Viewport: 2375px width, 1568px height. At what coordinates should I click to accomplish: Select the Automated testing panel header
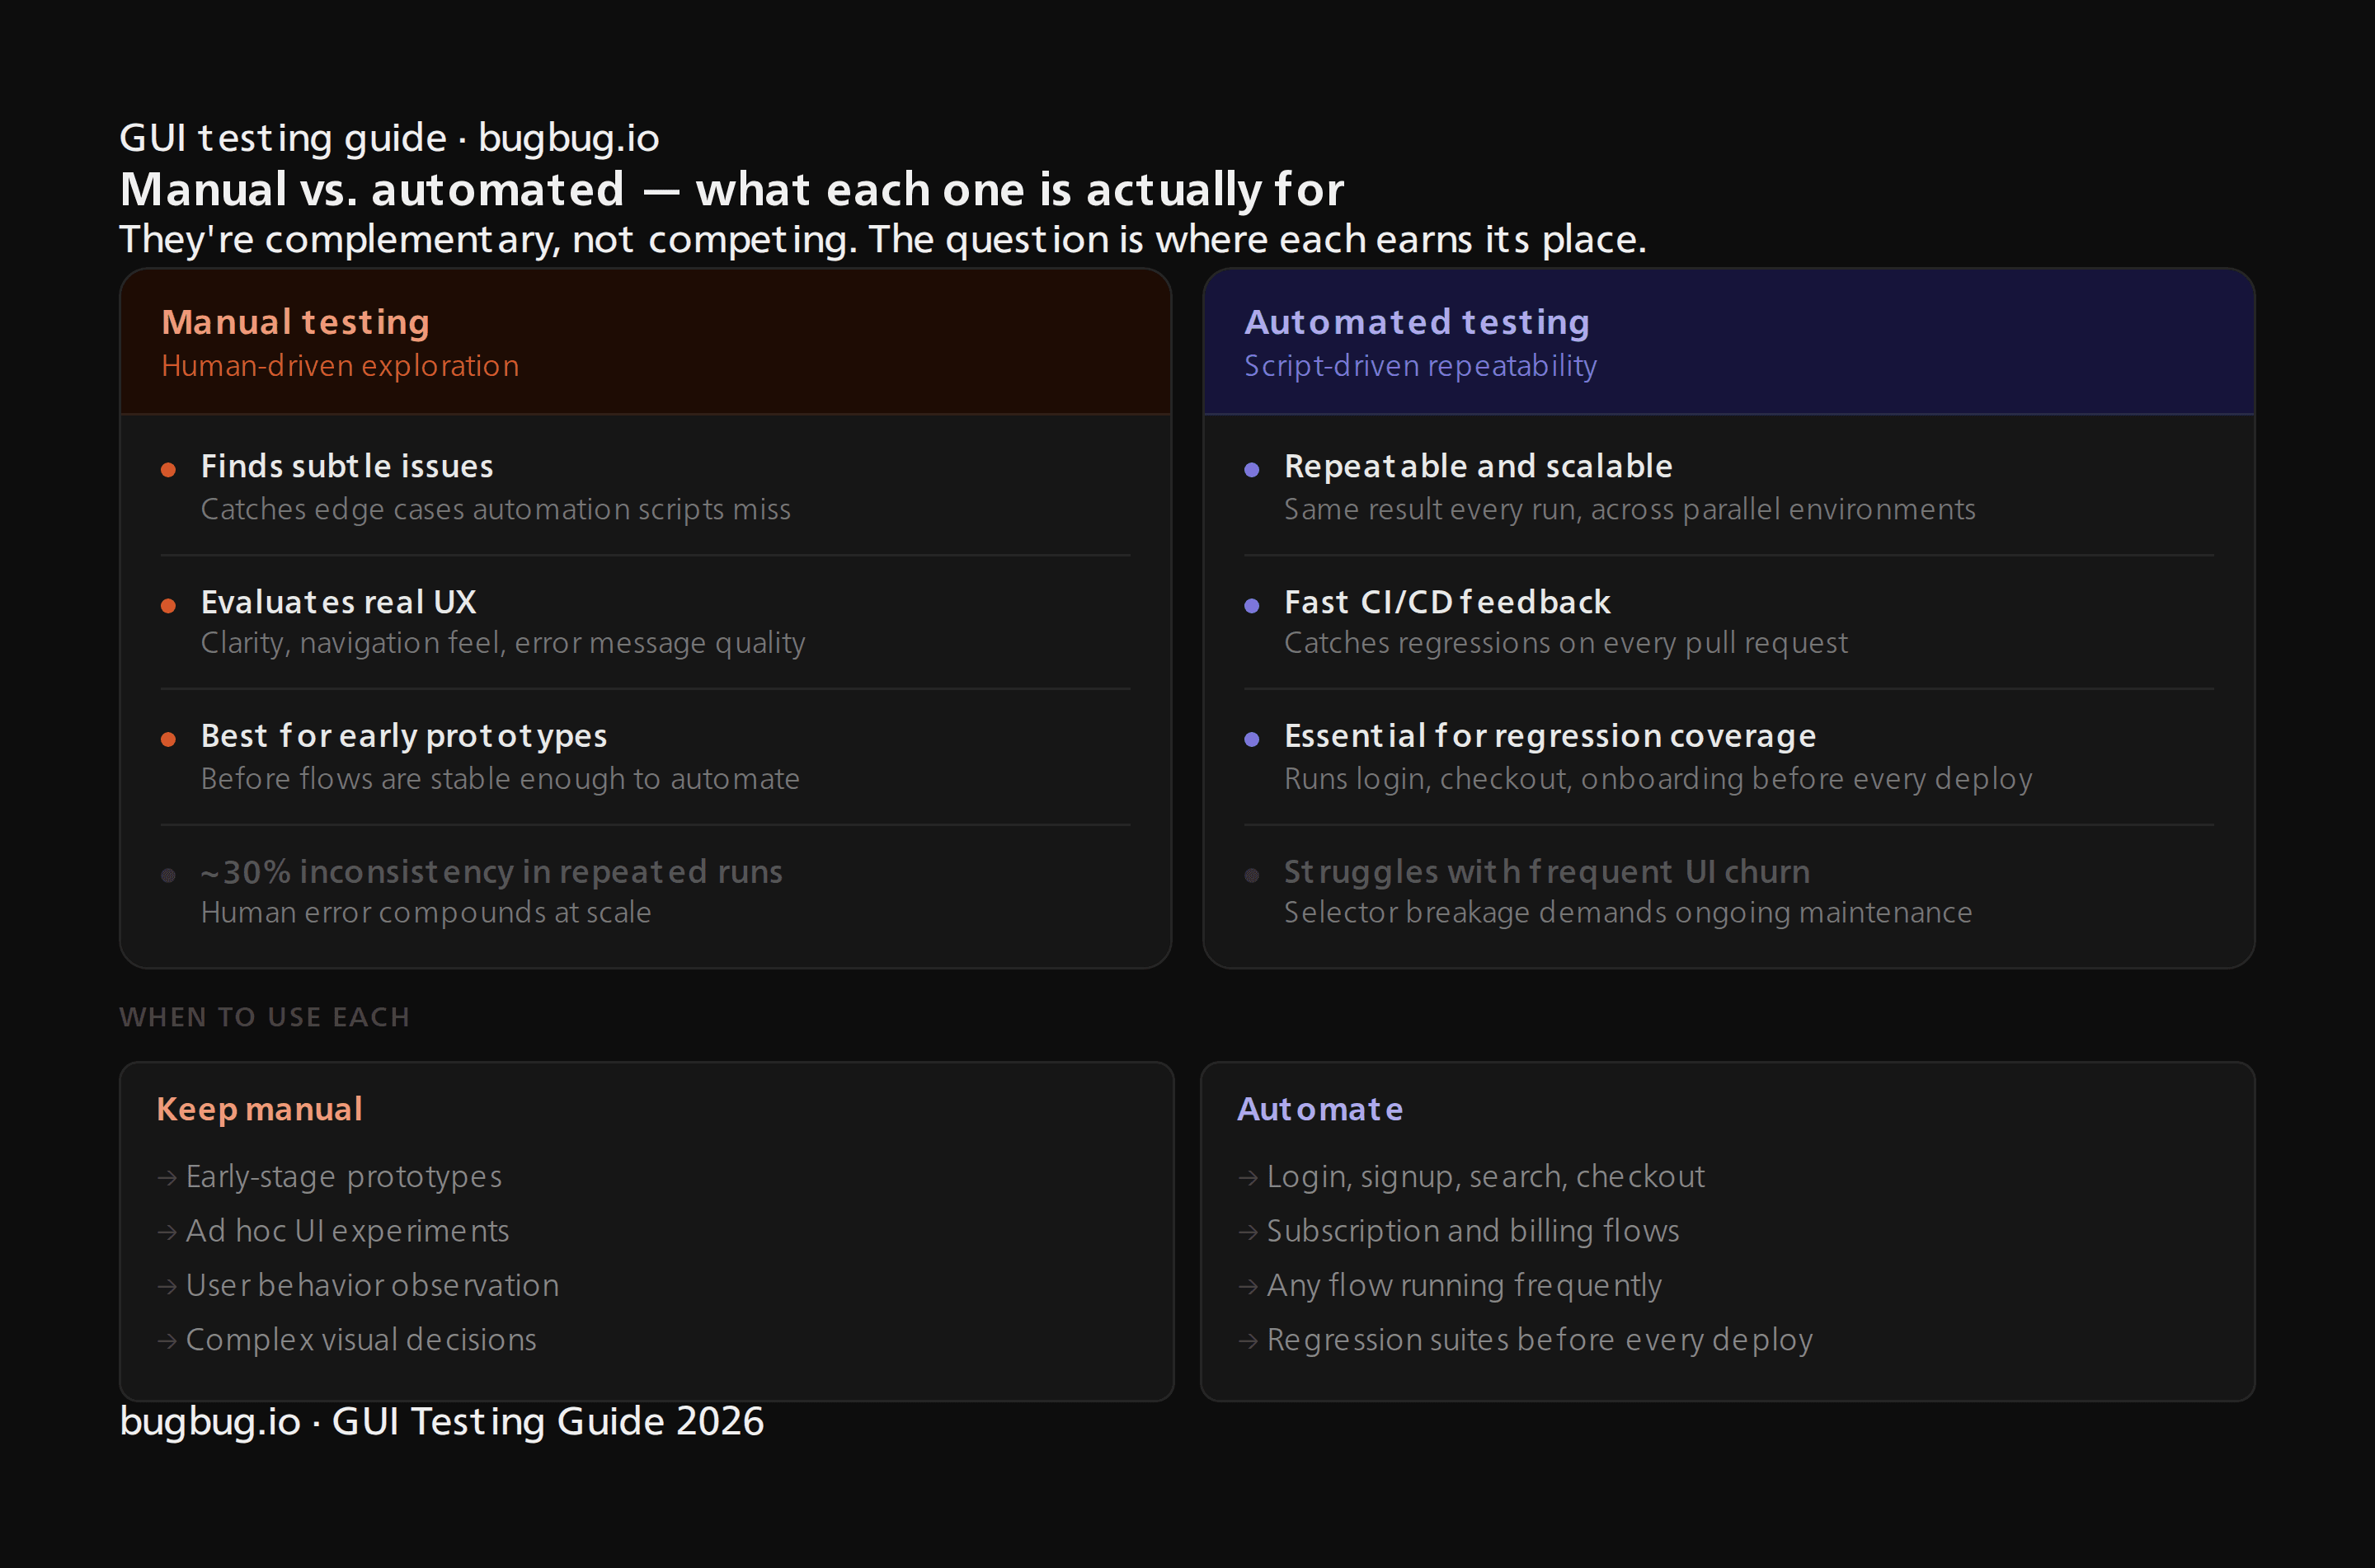tap(1417, 322)
